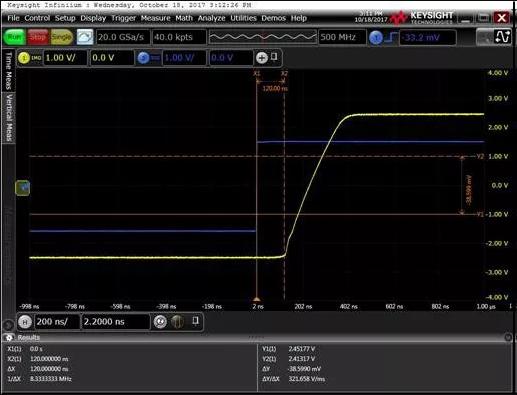This screenshot has height=395, width=517.
Task: Edit the 20.0 GSa/s sample rate field
Action: coord(123,37)
